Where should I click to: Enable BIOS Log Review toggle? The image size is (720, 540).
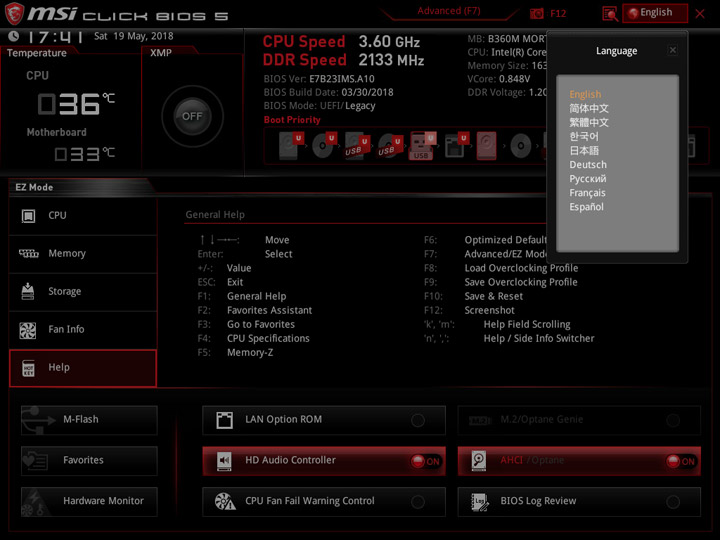[673, 502]
